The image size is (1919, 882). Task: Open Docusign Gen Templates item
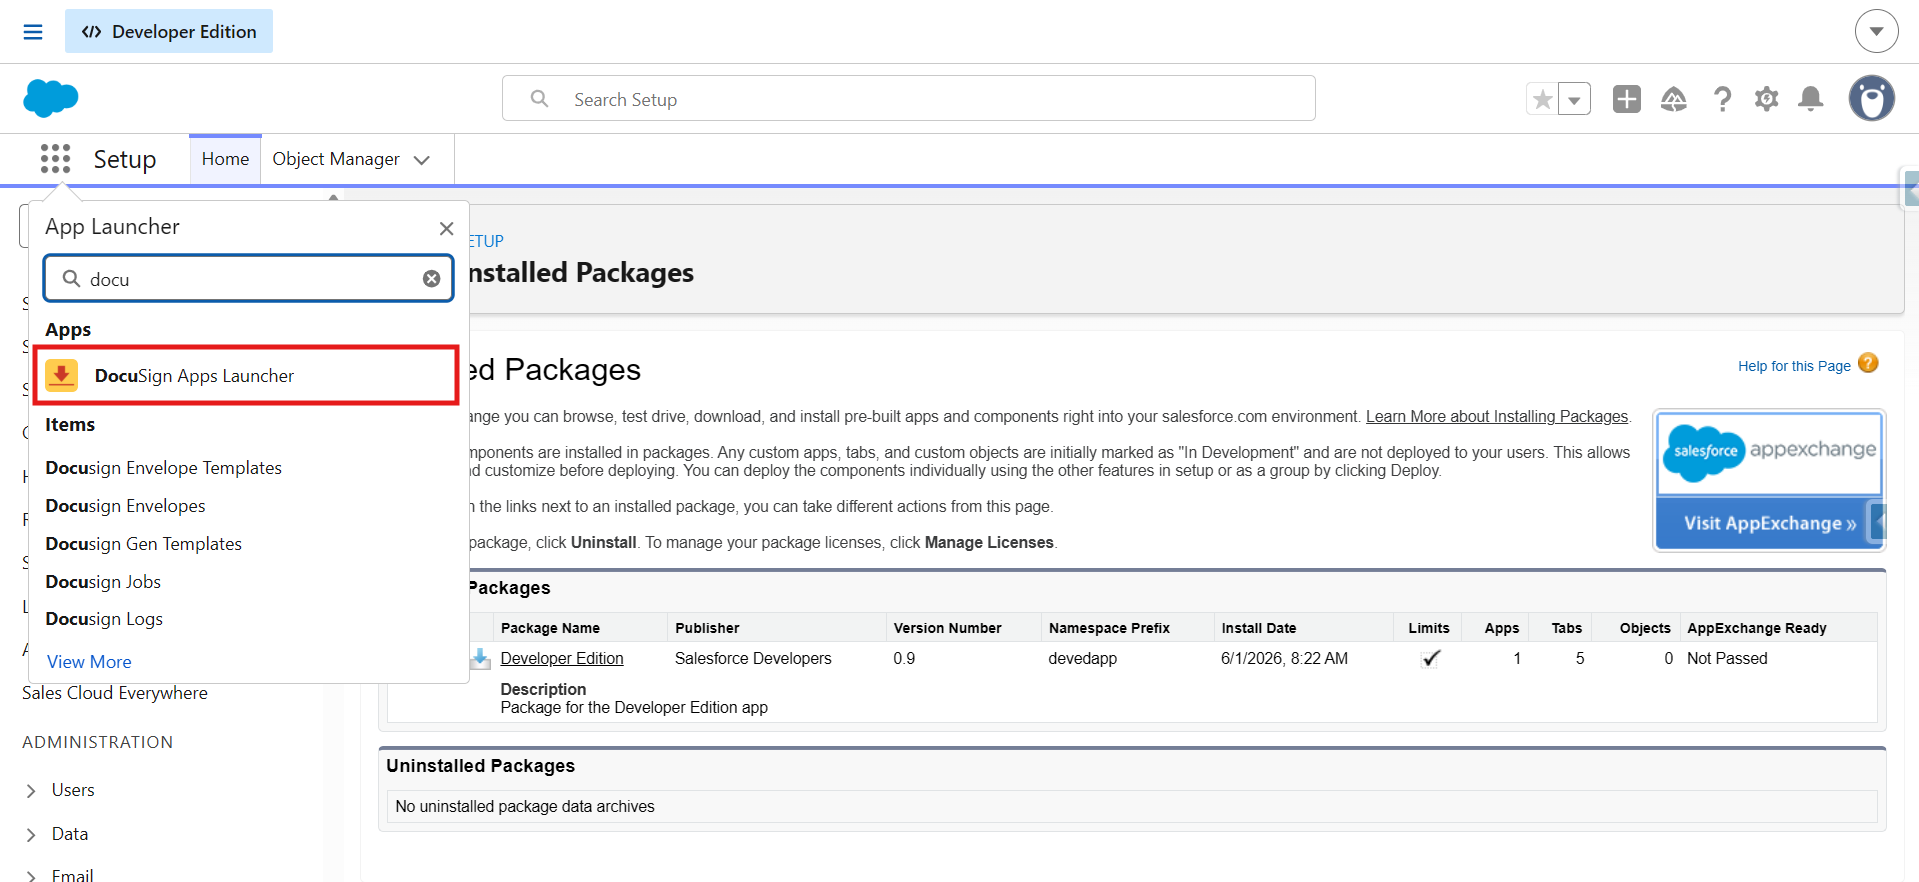(x=144, y=544)
